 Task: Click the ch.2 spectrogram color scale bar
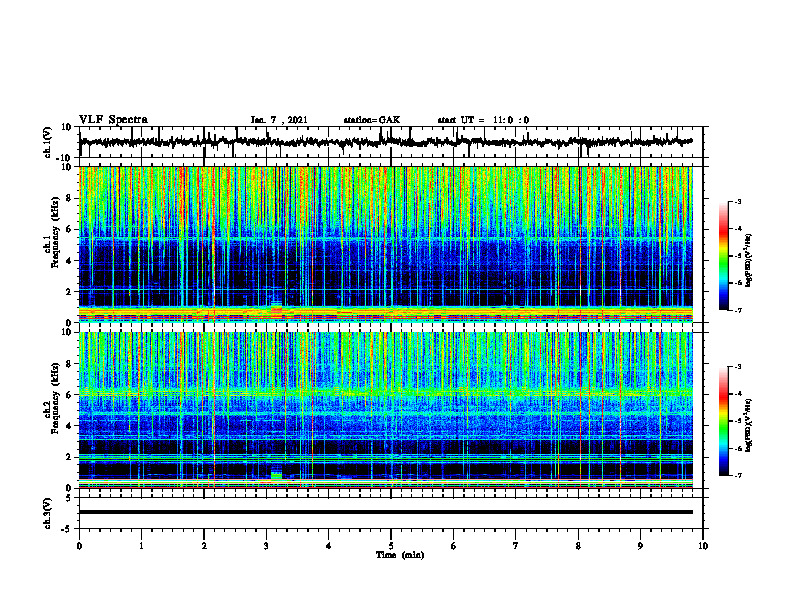[724, 421]
